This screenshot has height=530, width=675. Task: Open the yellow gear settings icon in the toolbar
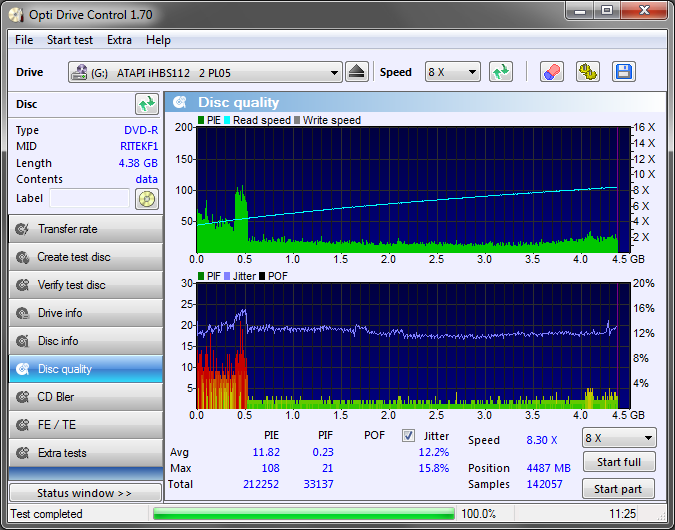(x=588, y=72)
